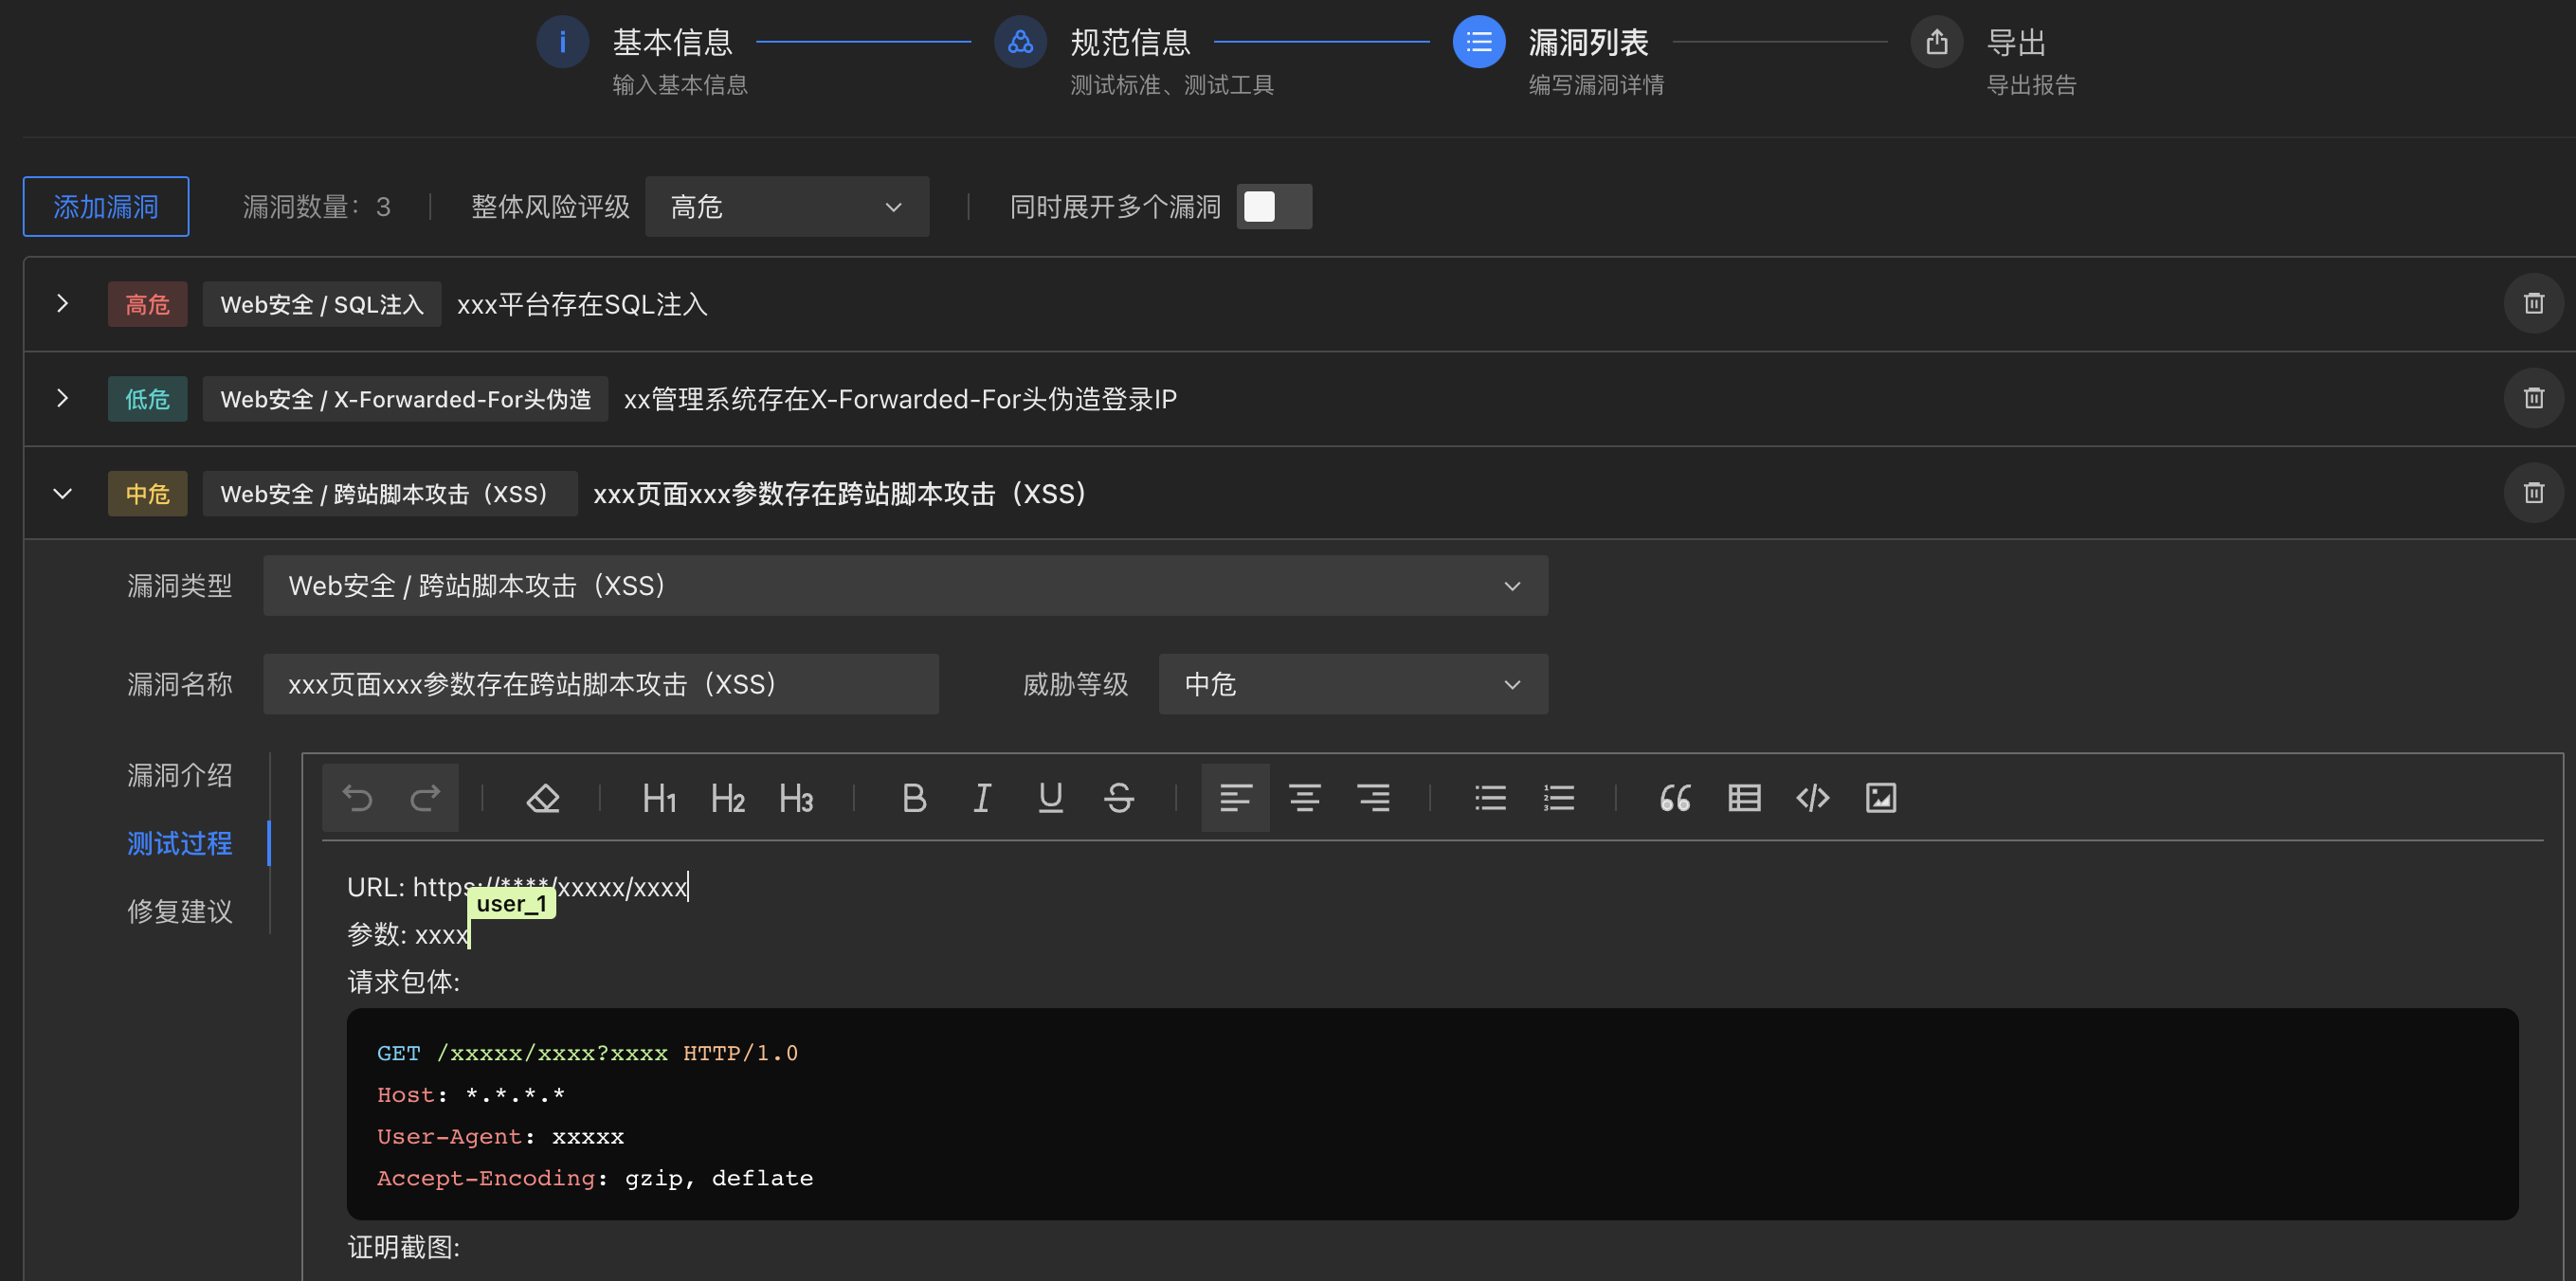Insert a table using the toolbar icon
The height and width of the screenshot is (1281, 2576).
click(x=1744, y=798)
